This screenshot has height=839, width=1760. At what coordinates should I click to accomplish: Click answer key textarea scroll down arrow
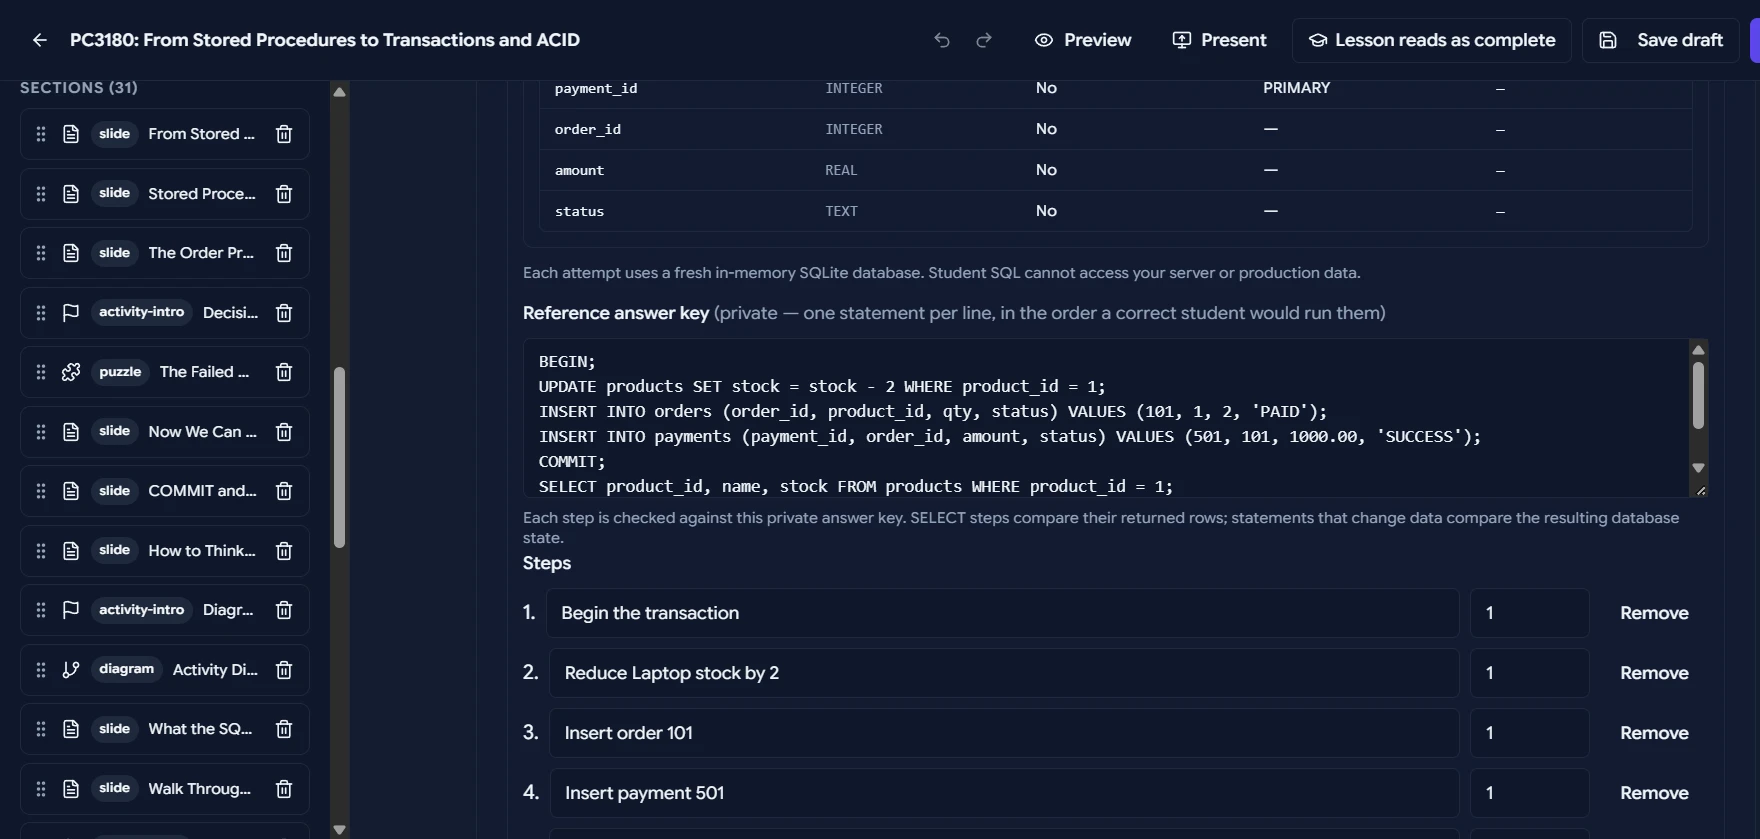point(1698,468)
